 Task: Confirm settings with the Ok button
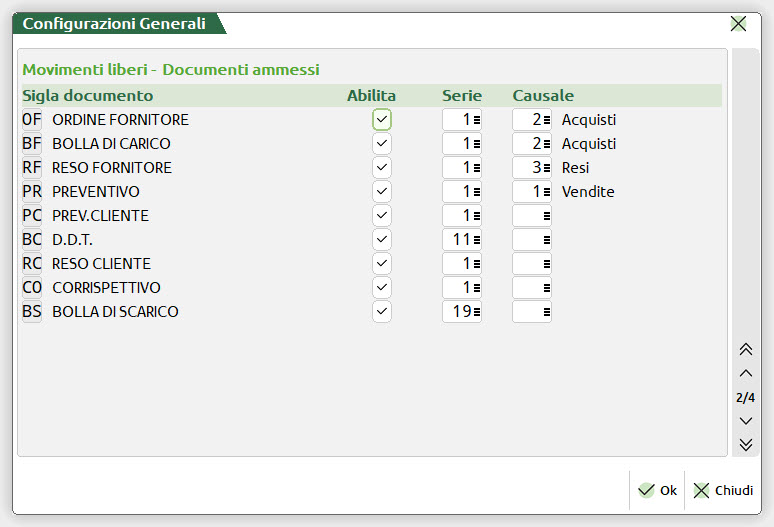tap(658, 491)
